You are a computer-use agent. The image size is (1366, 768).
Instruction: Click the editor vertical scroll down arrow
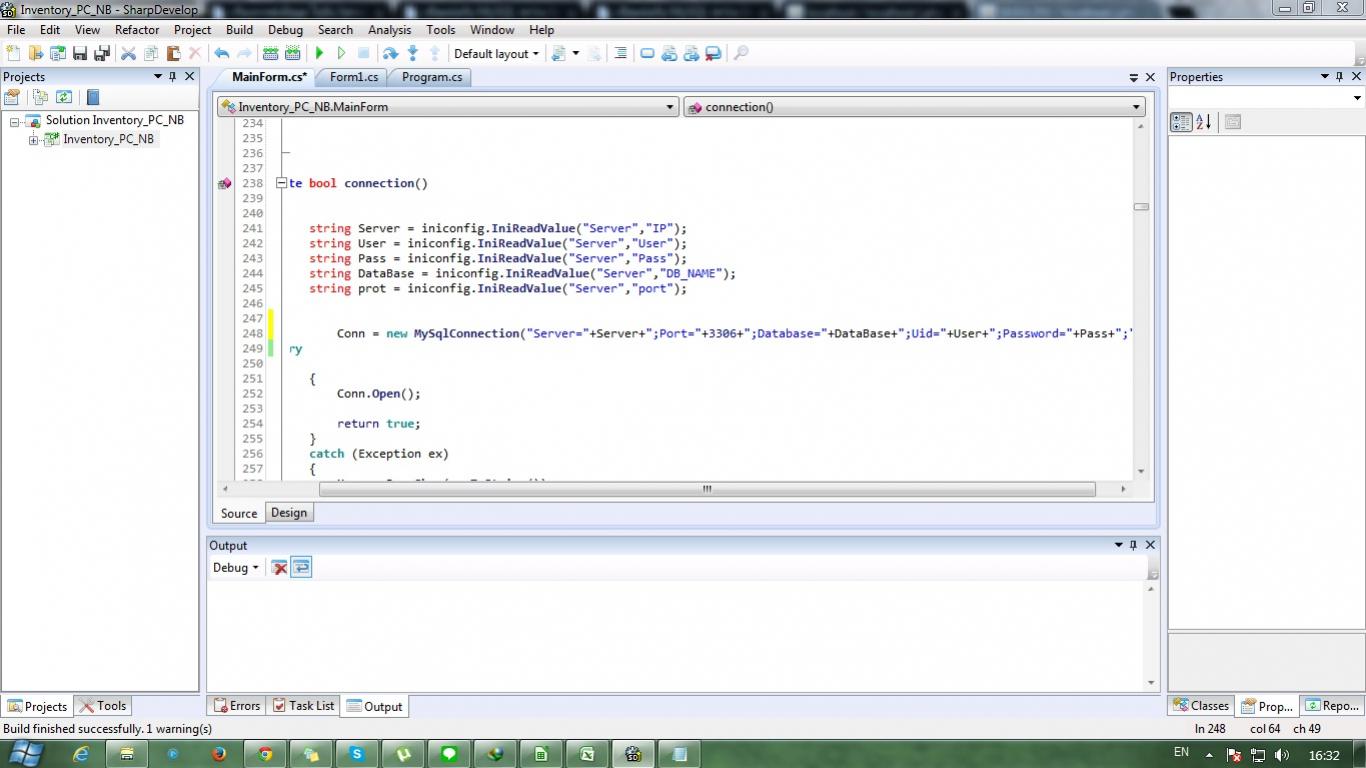pos(1141,471)
